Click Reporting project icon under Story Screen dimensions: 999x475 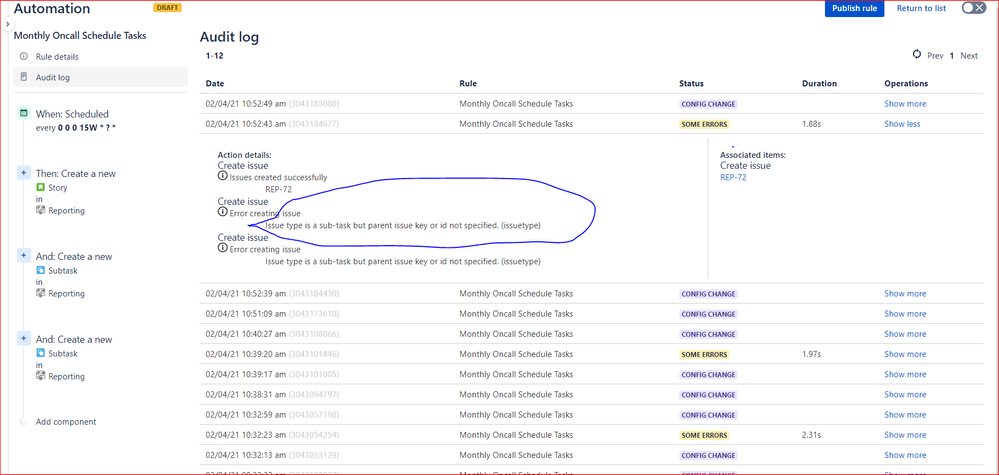[x=41, y=210]
